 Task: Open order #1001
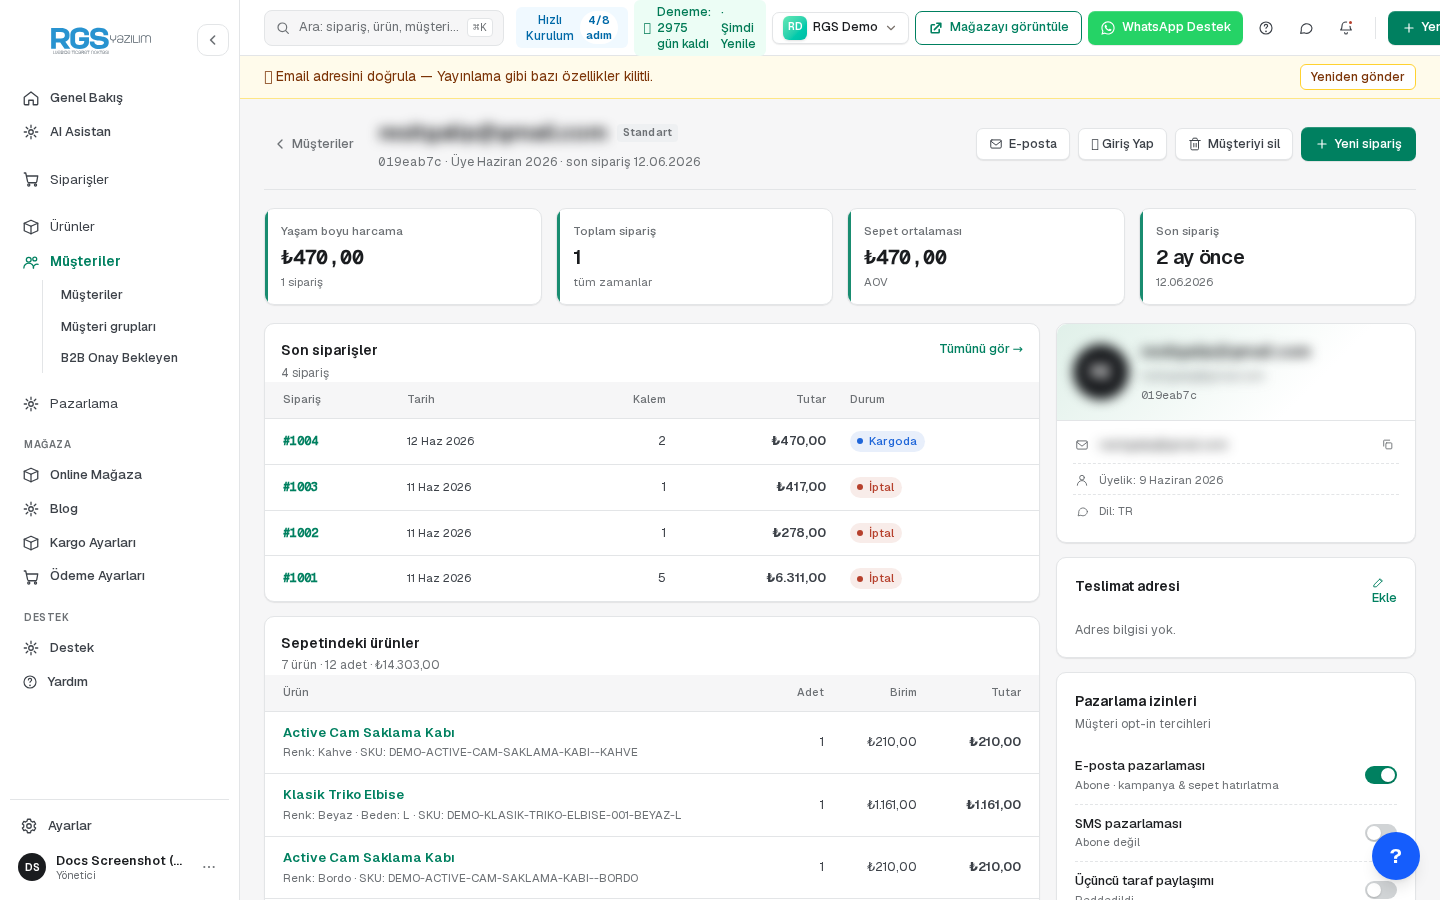(300, 578)
